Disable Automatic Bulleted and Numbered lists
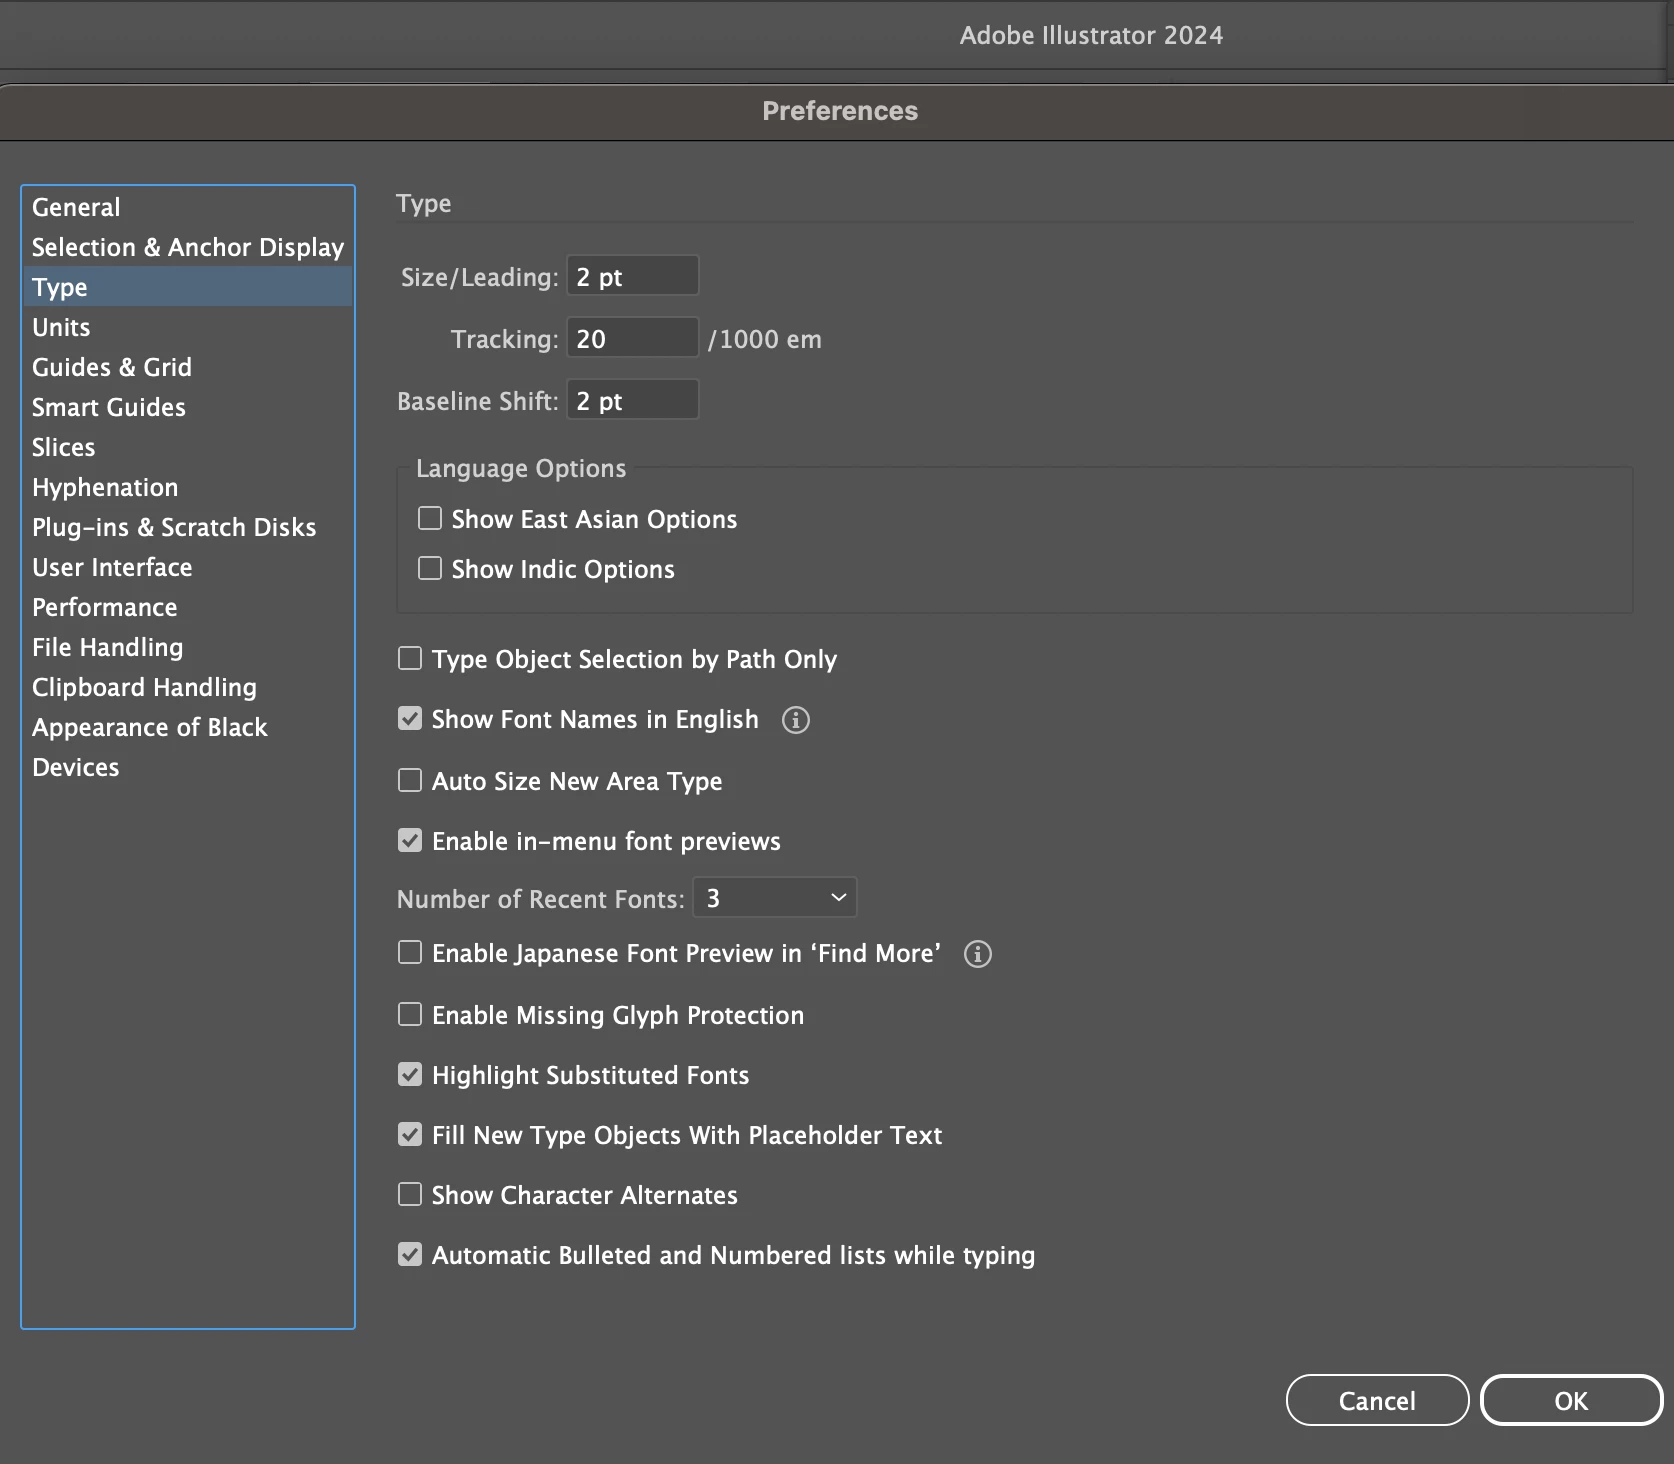 click(410, 1254)
